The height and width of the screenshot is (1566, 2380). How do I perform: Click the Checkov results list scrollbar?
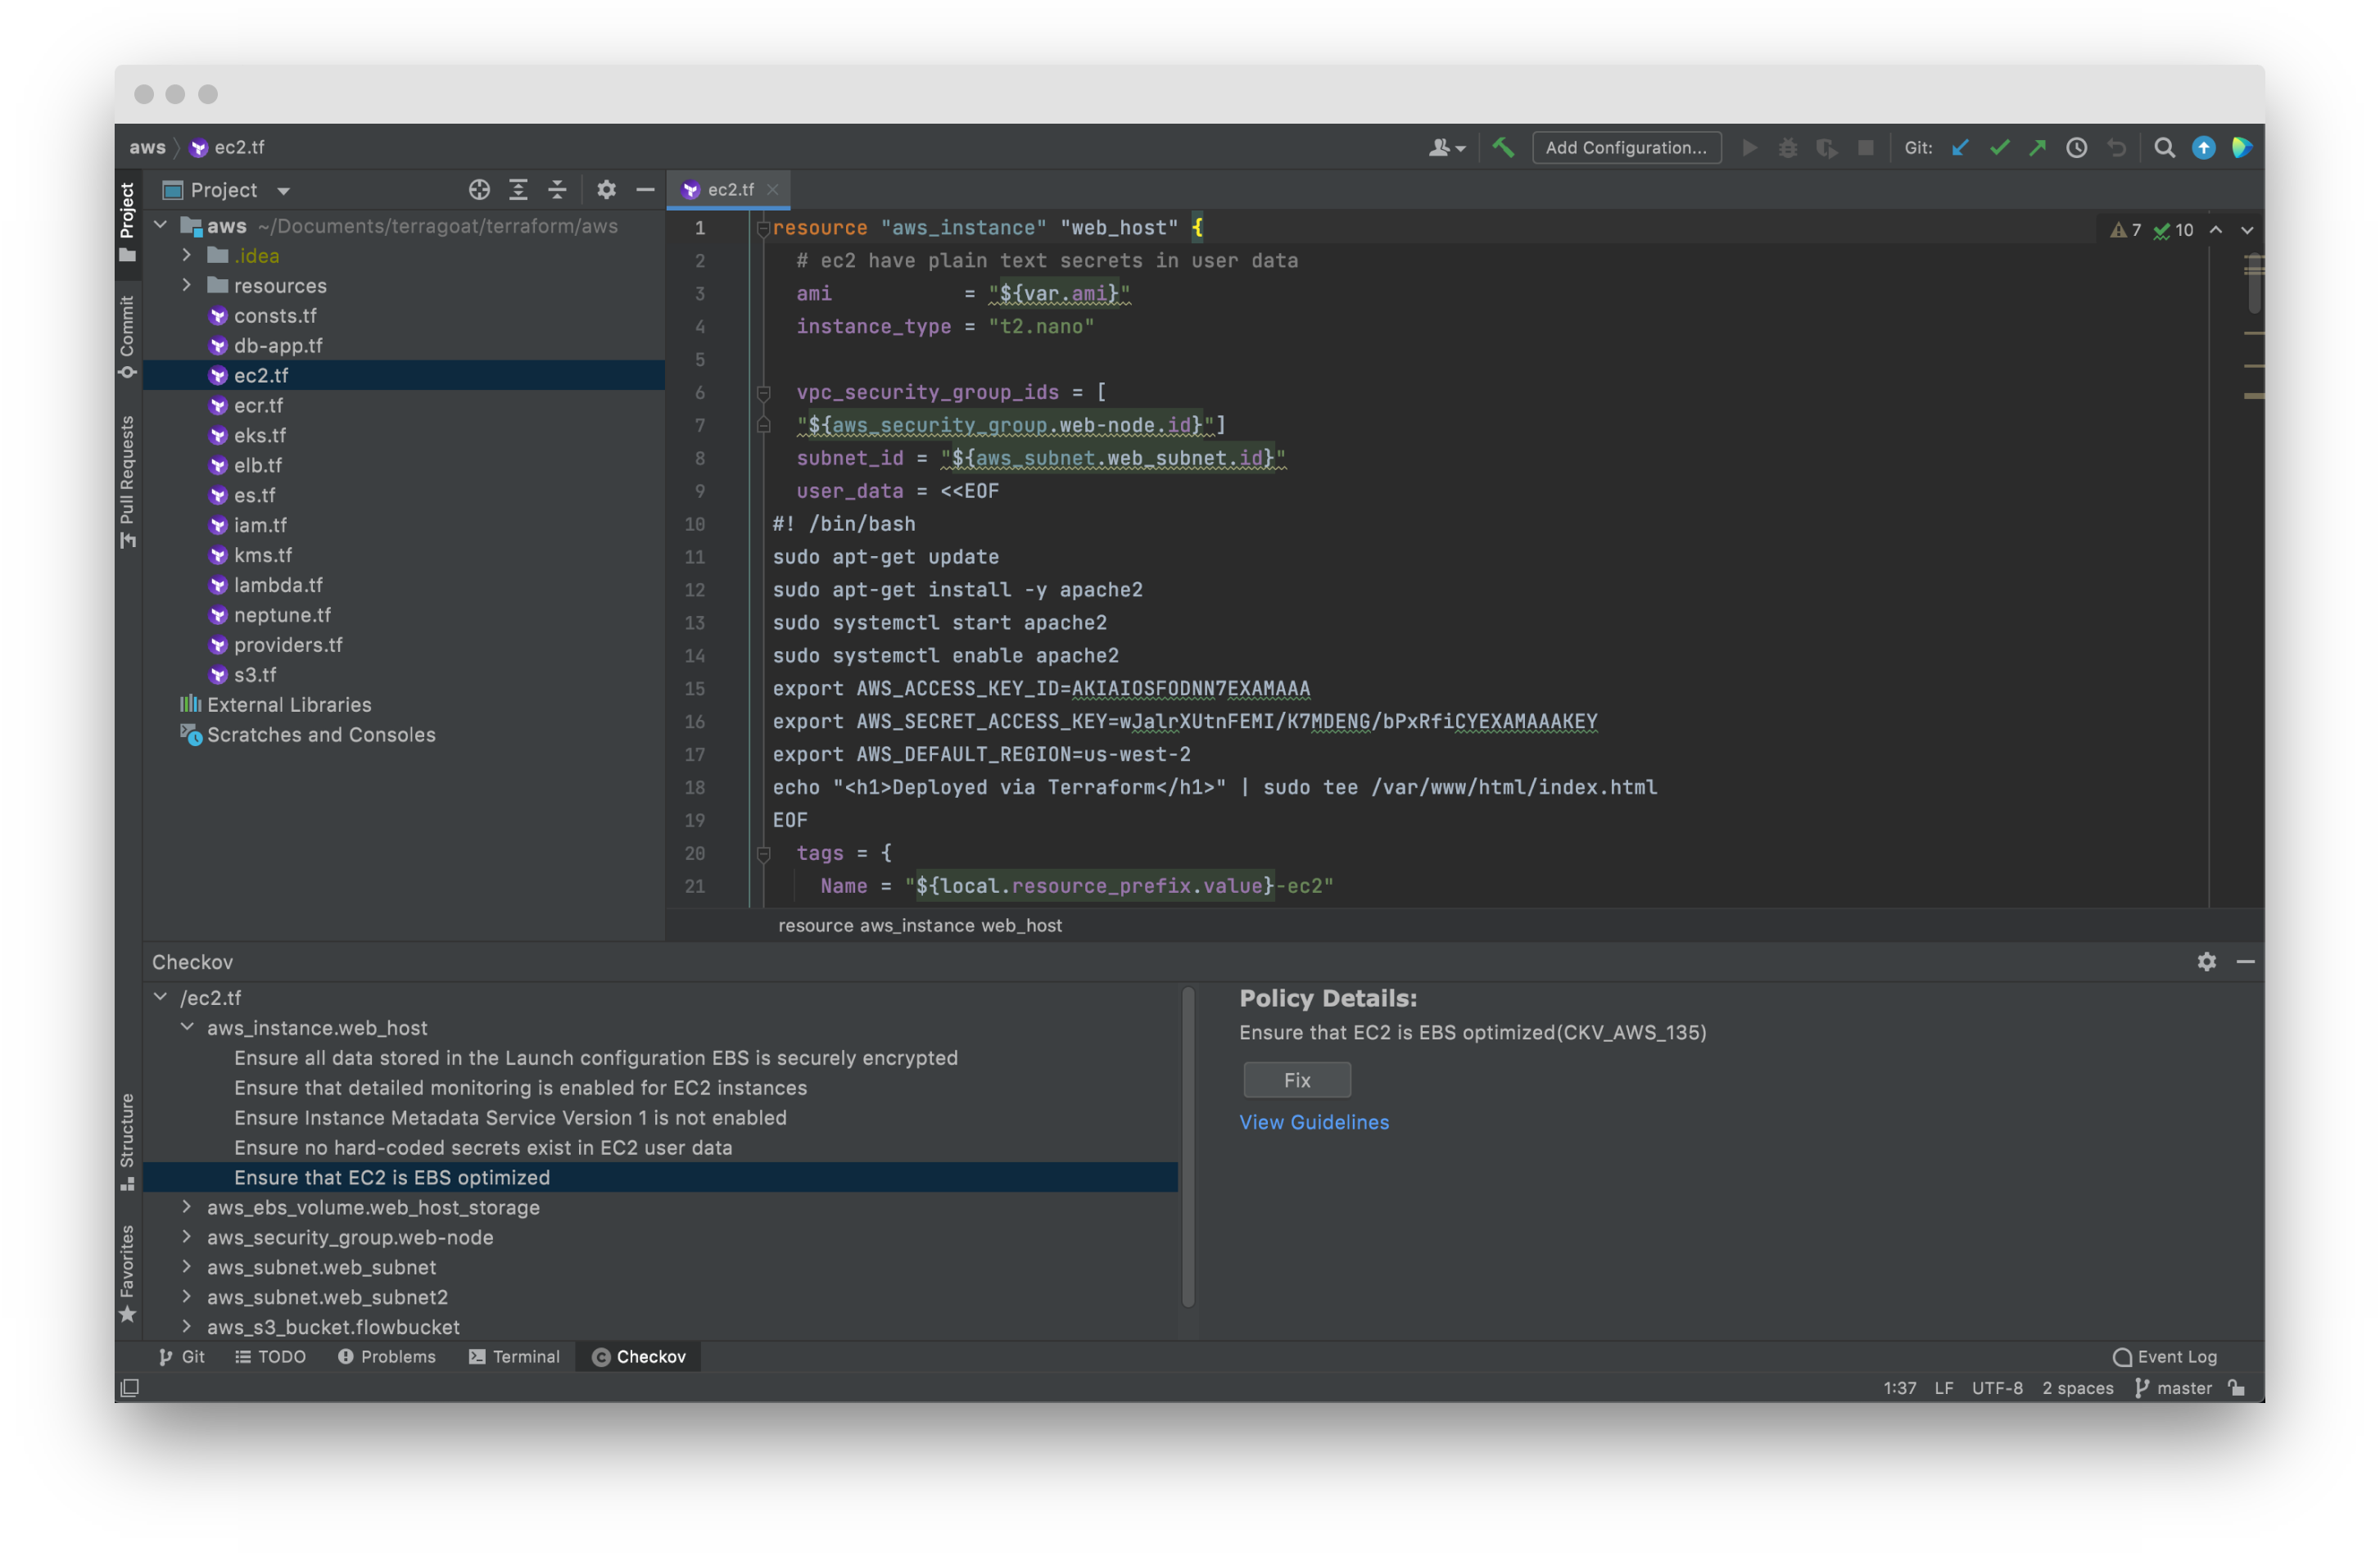pyautogui.click(x=1188, y=1146)
